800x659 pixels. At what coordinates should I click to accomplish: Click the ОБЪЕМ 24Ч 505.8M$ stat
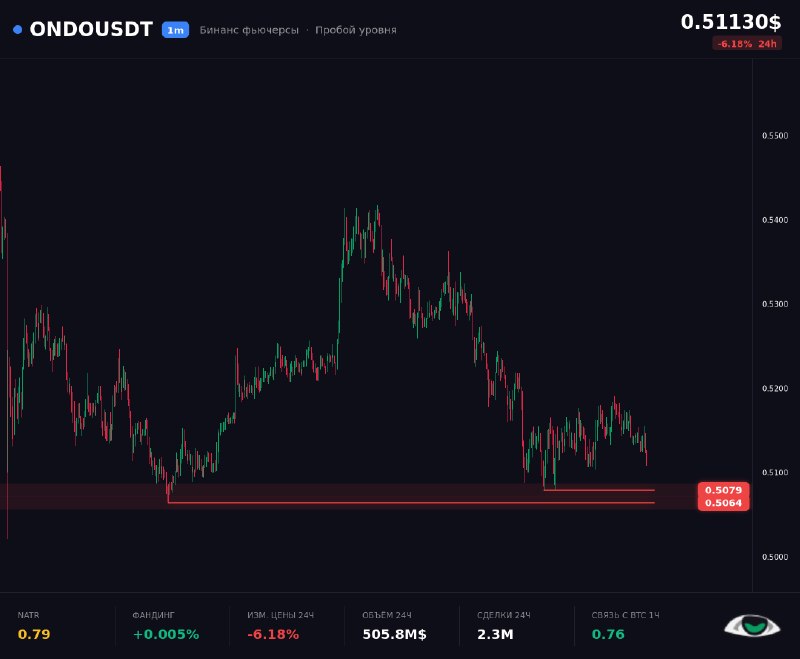click(x=394, y=626)
